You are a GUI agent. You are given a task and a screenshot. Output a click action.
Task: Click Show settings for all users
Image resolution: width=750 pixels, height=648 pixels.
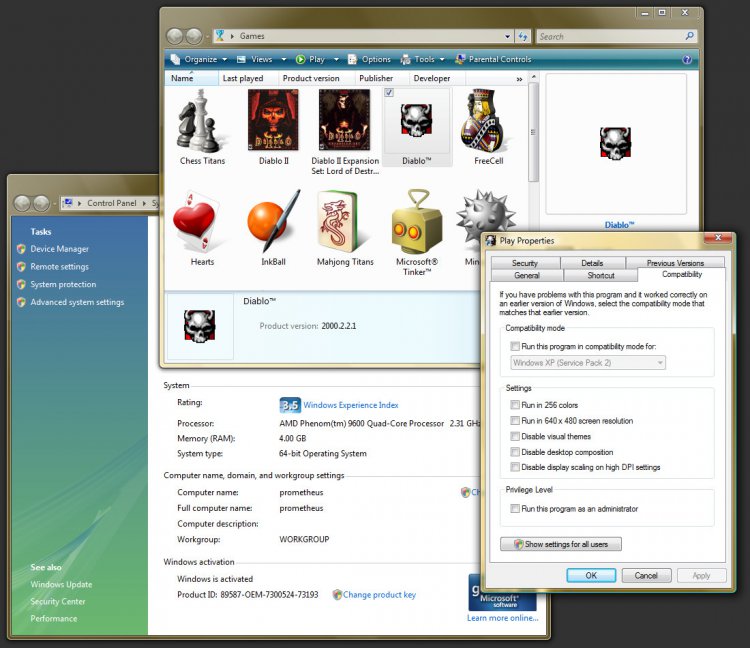[x=561, y=544]
